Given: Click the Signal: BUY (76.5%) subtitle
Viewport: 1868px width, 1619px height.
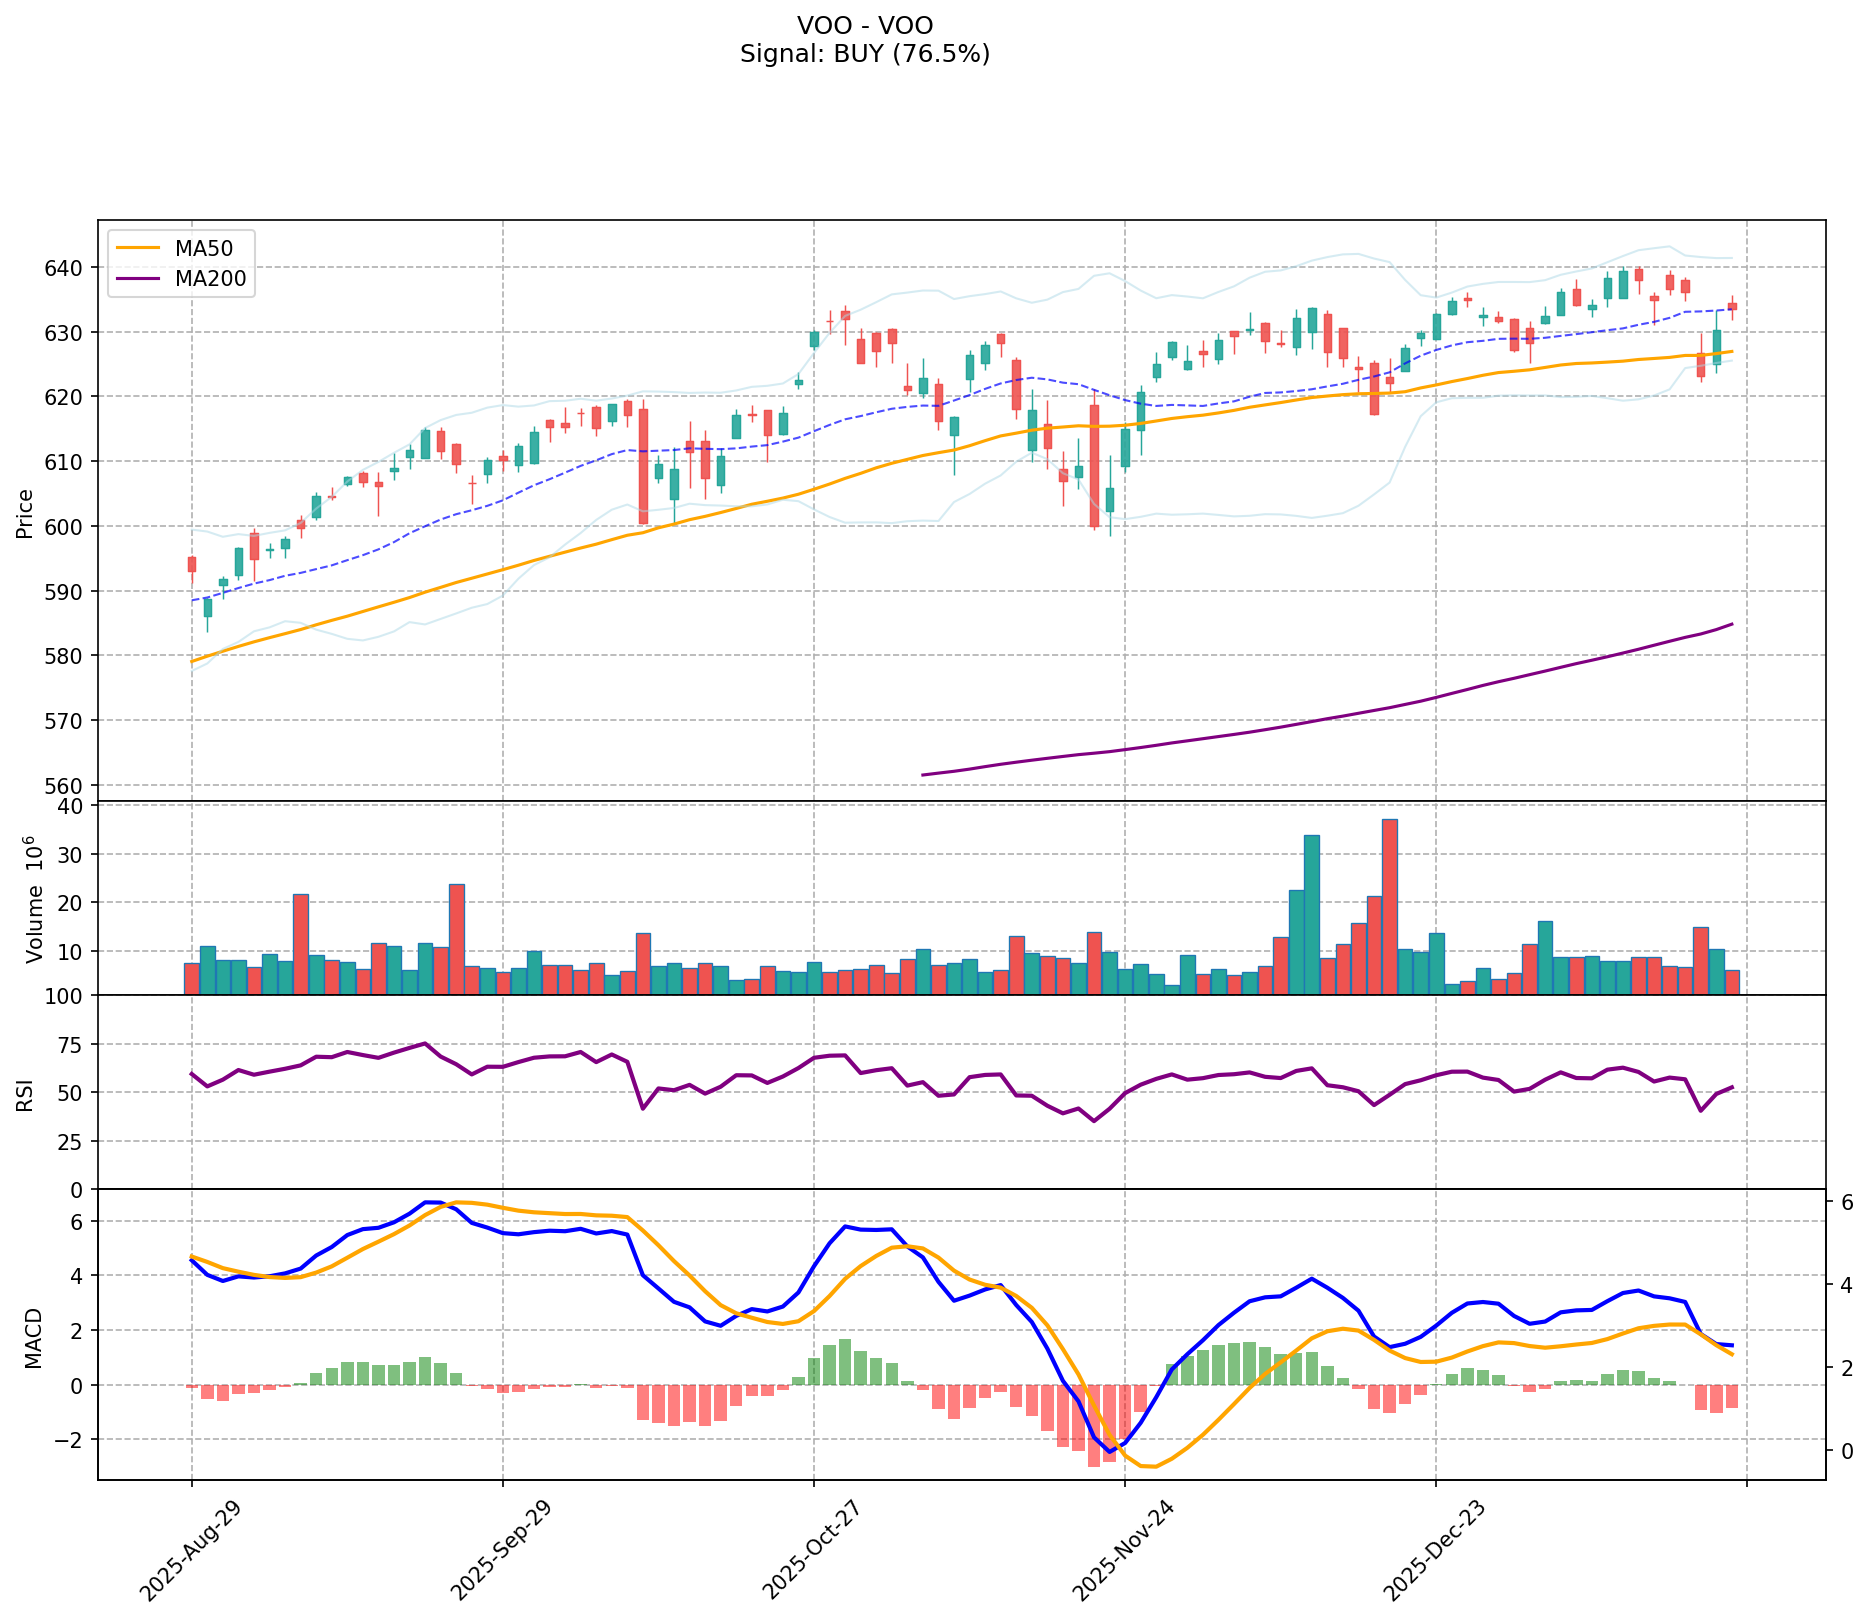Looking at the screenshot, I should click(864, 54).
